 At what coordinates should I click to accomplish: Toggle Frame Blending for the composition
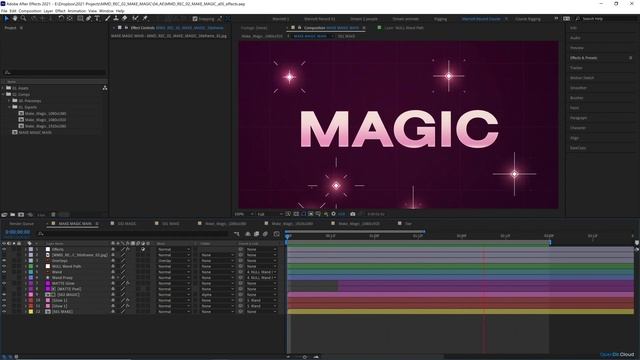(x=256, y=234)
